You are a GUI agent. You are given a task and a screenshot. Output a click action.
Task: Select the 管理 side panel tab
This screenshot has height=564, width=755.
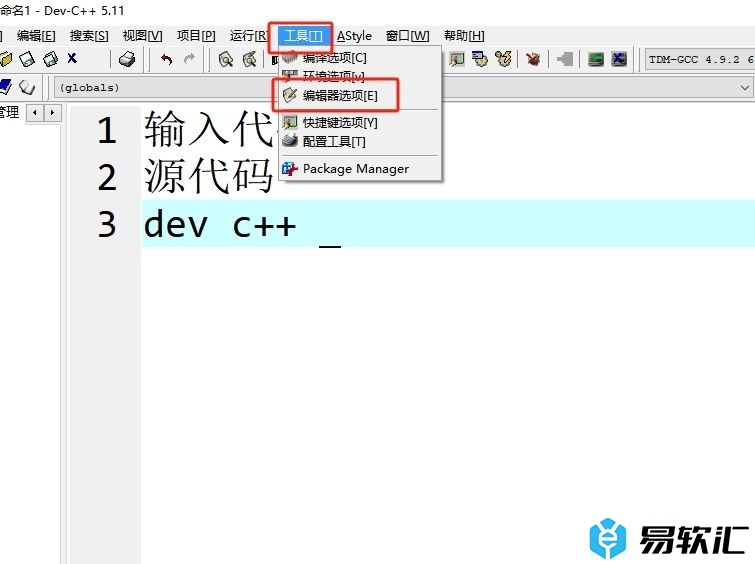click(x=9, y=112)
